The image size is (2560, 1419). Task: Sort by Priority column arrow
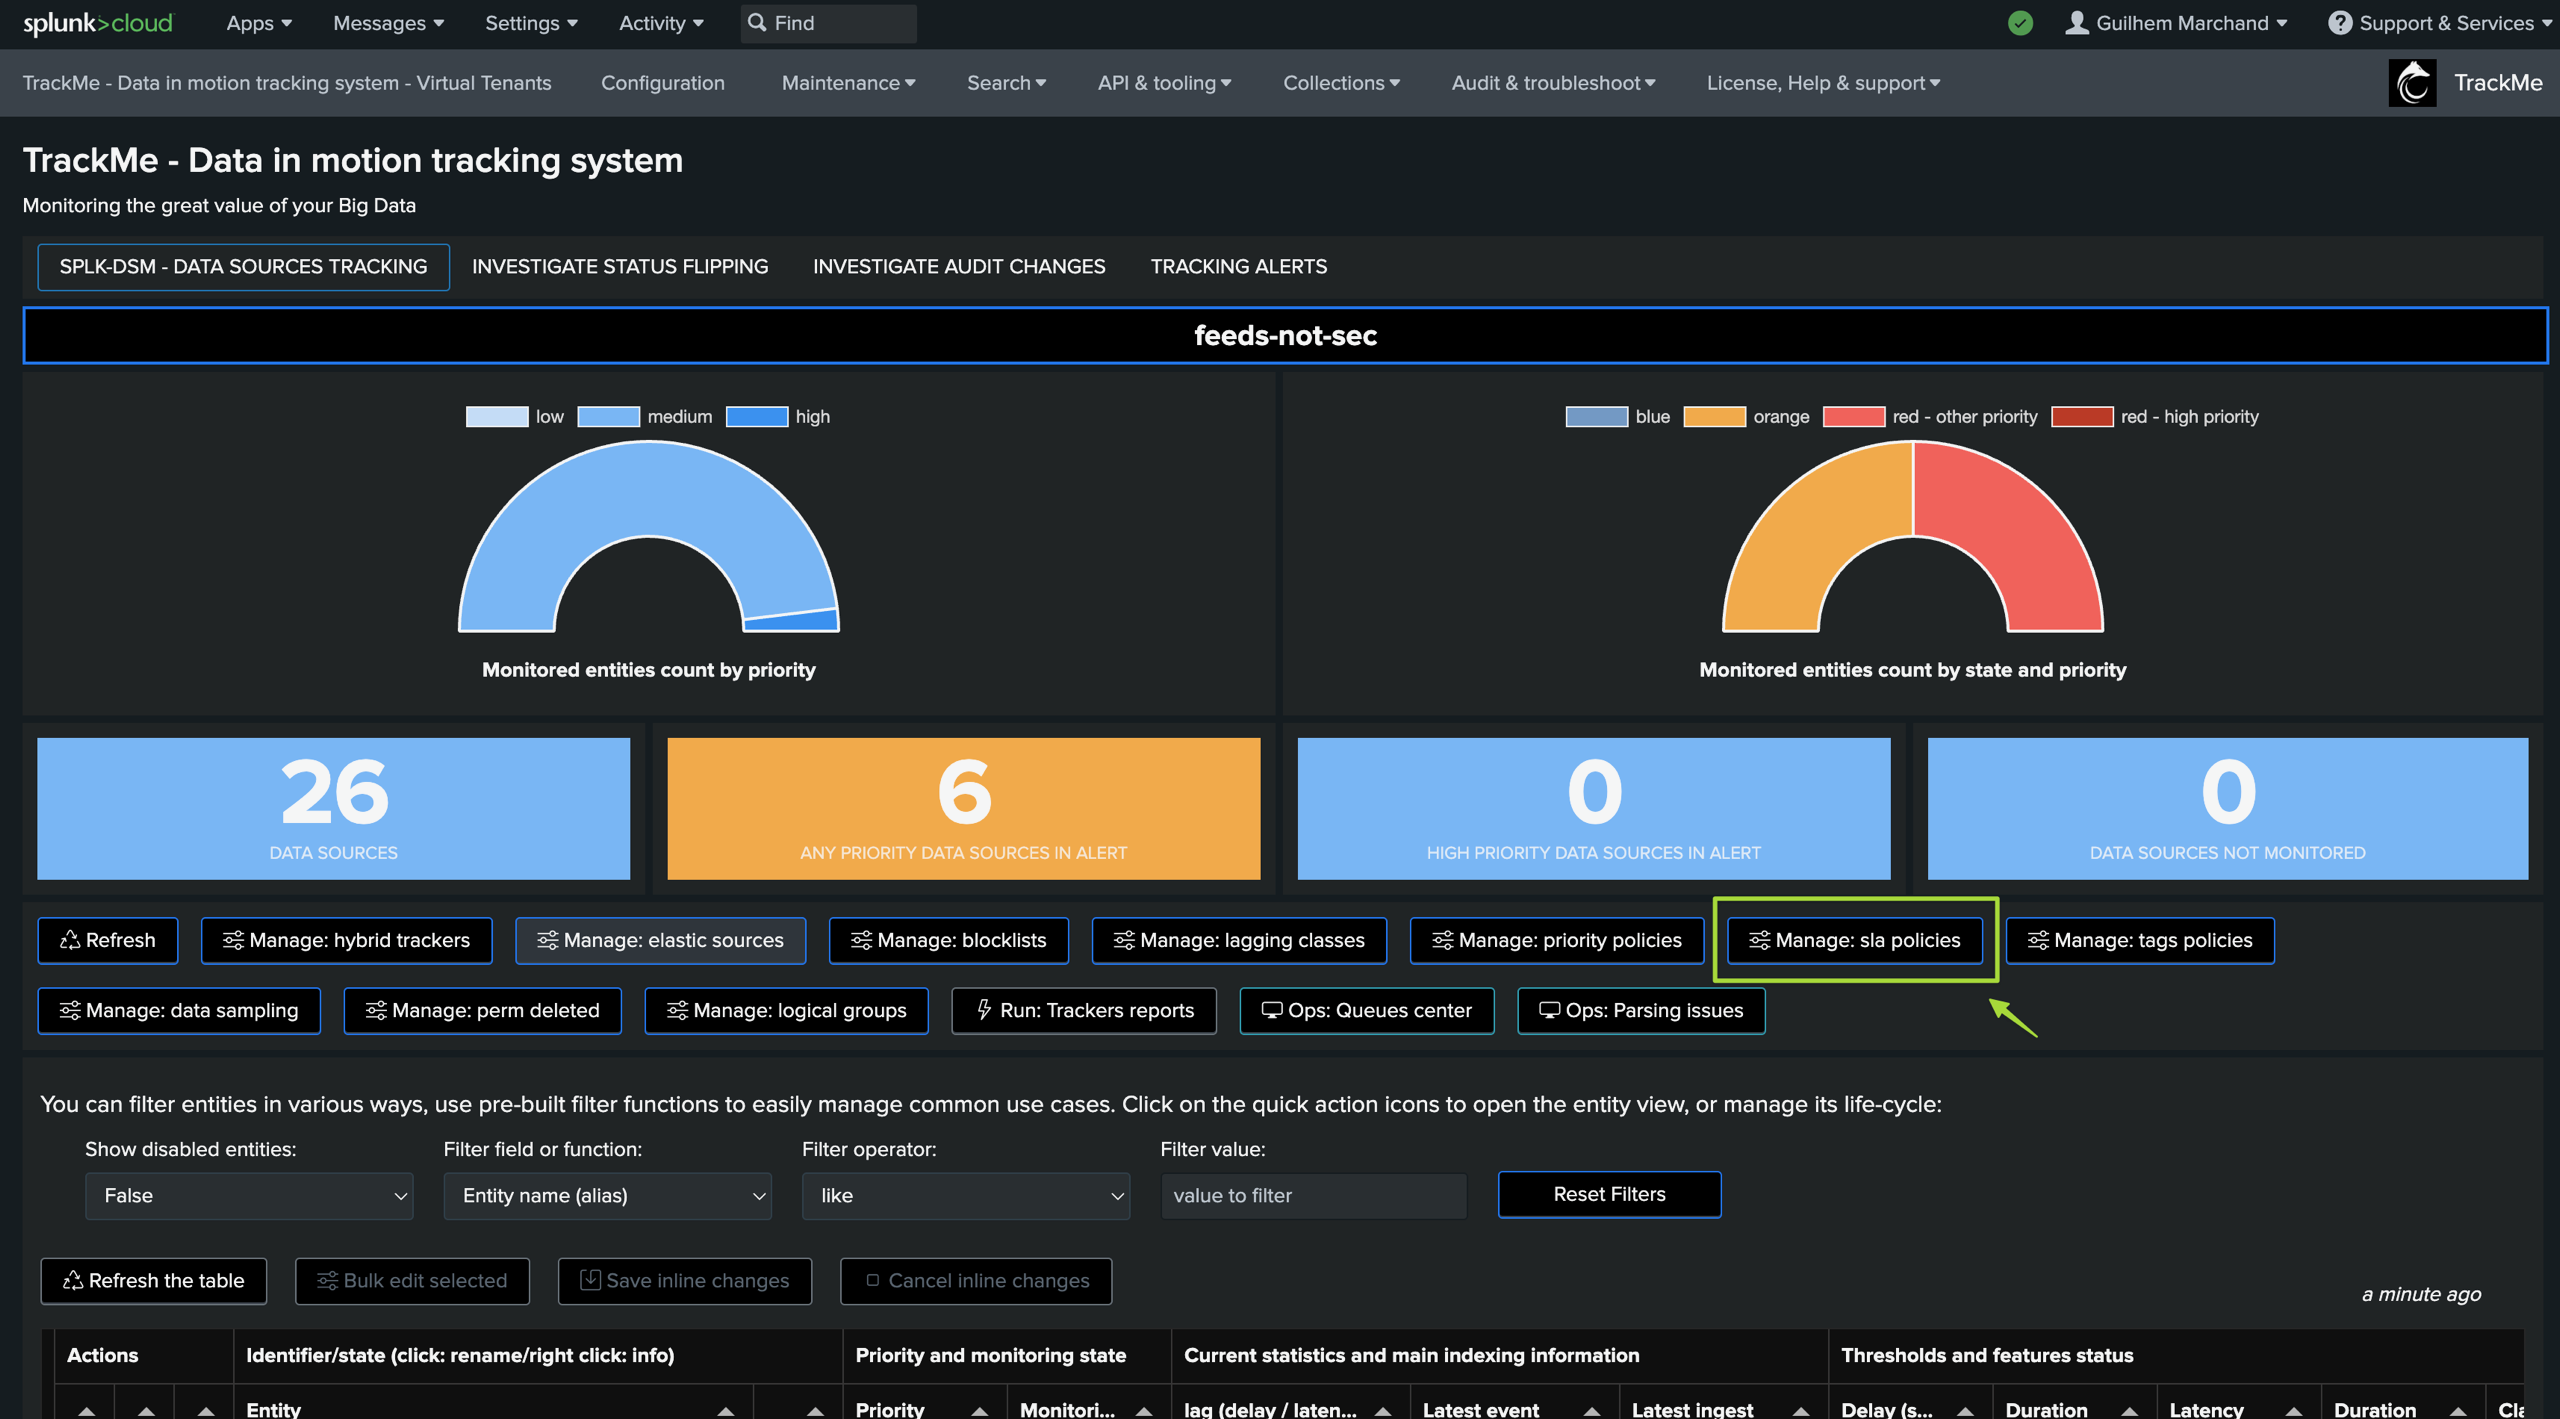click(x=980, y=1410)
